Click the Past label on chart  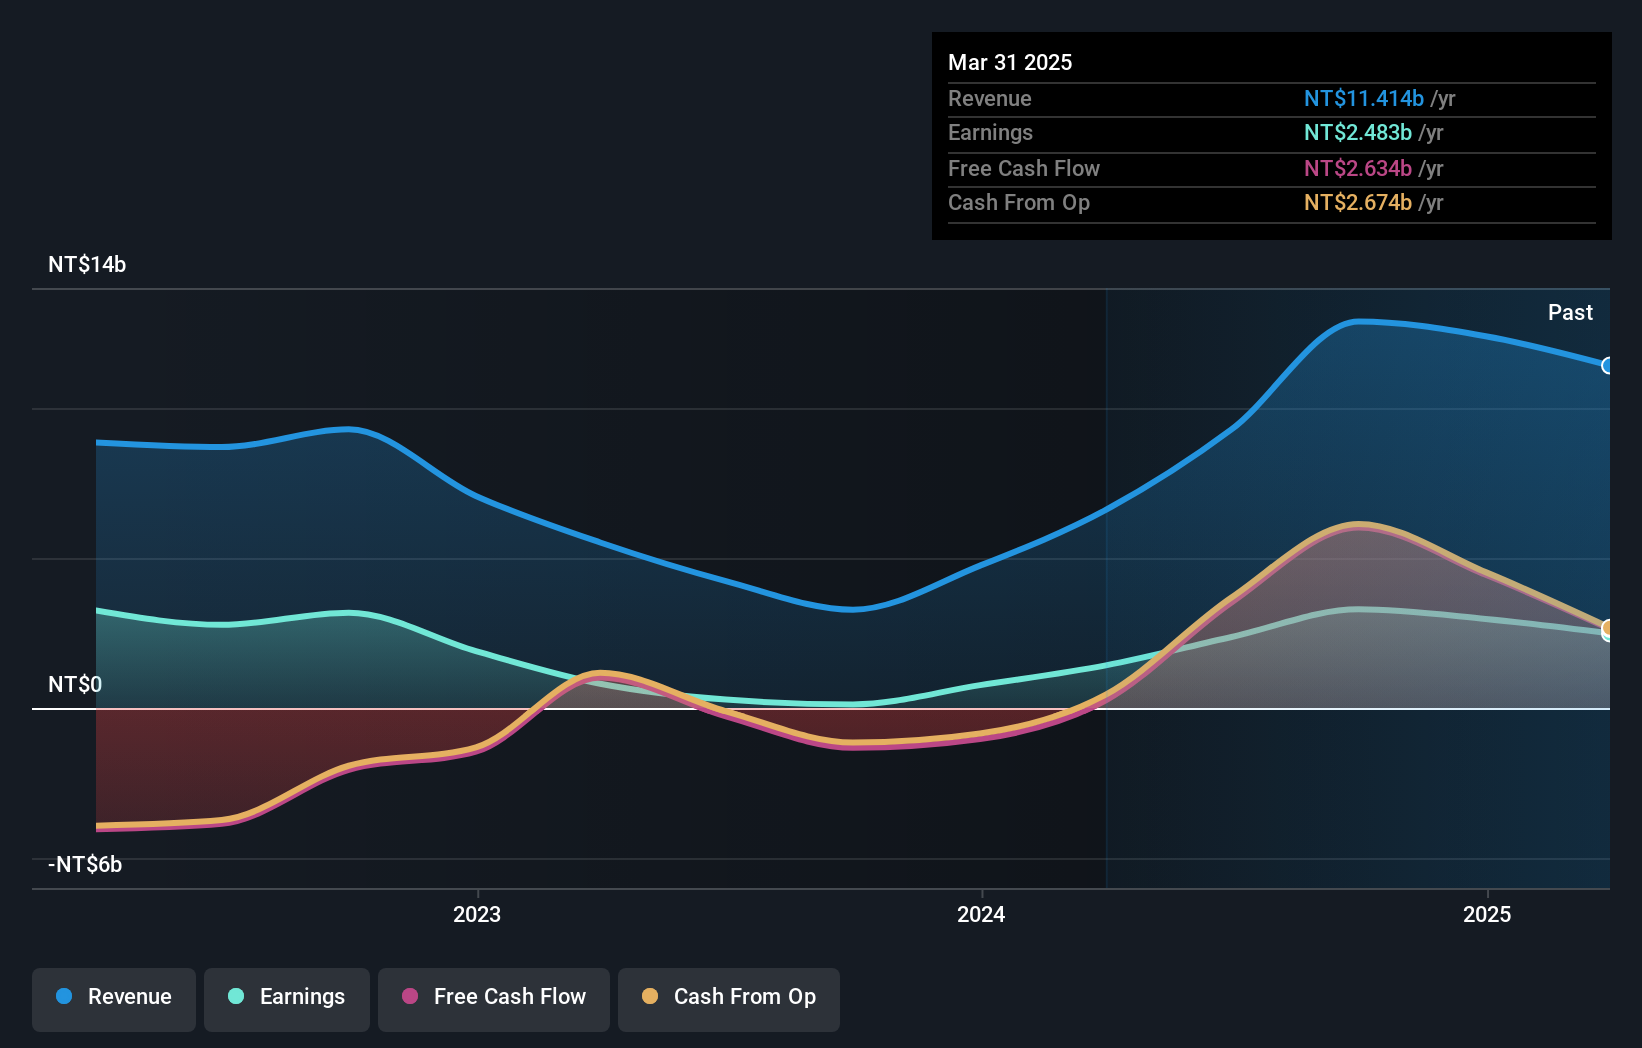pos(1570,312)
